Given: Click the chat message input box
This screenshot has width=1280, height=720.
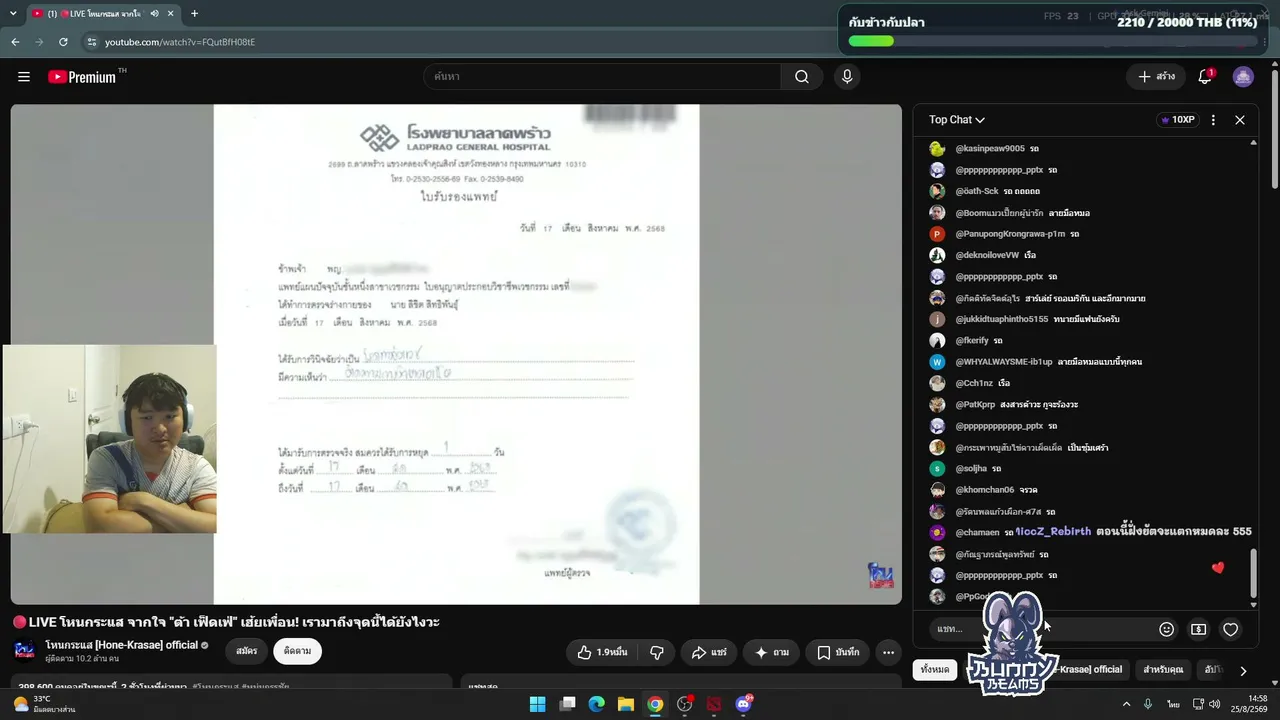Looking at the screenshot, I should pyautogui.click(x=1040, y=629).
